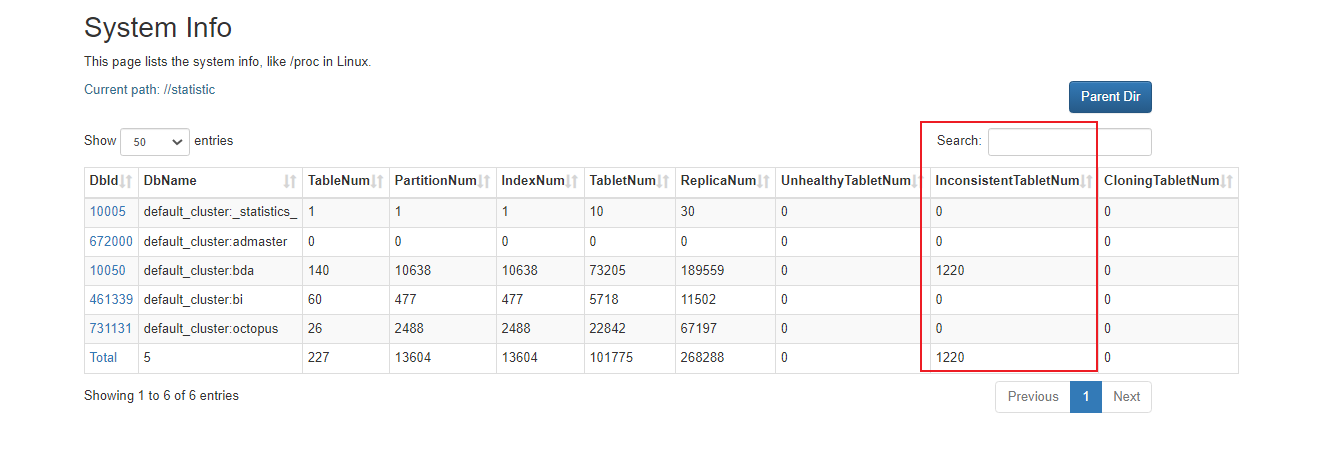Click the Parent Dir button
This screenshot has width=1332, height=461.
pos(1110,97)
